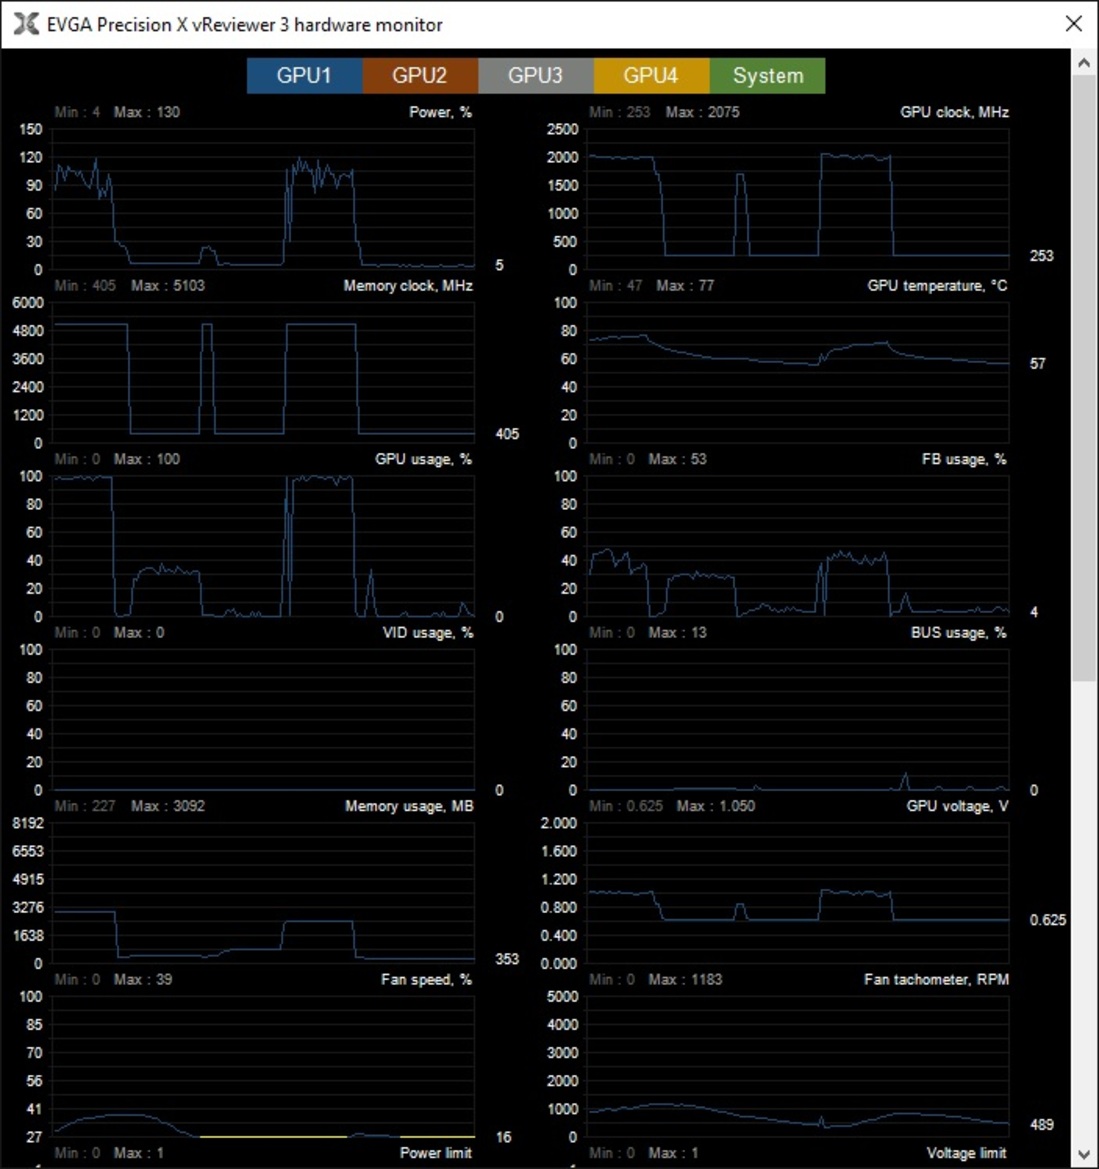Click 'Max : 1183' above Fan tachometer

click(x=685, y=980)
